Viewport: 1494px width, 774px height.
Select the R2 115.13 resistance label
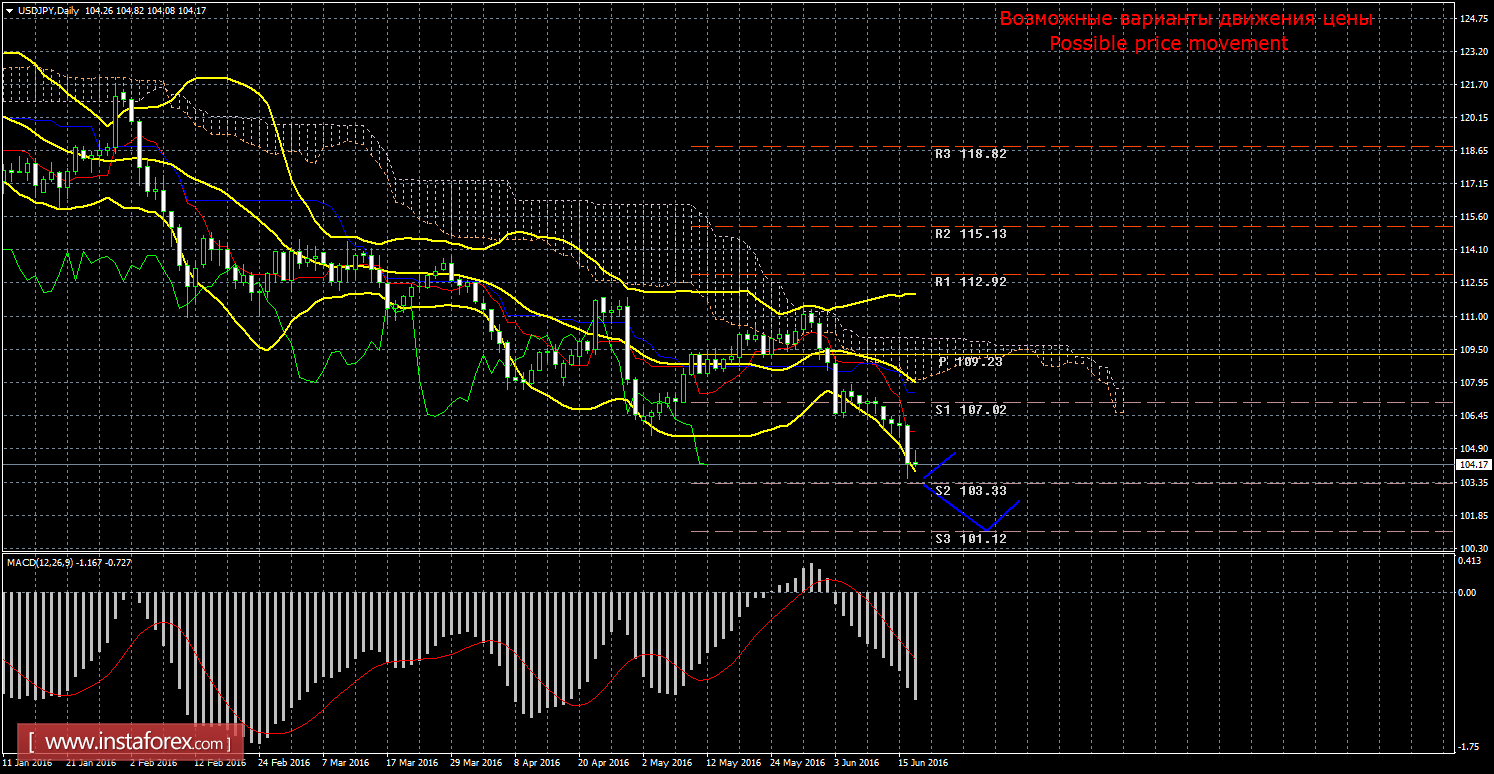970,233
